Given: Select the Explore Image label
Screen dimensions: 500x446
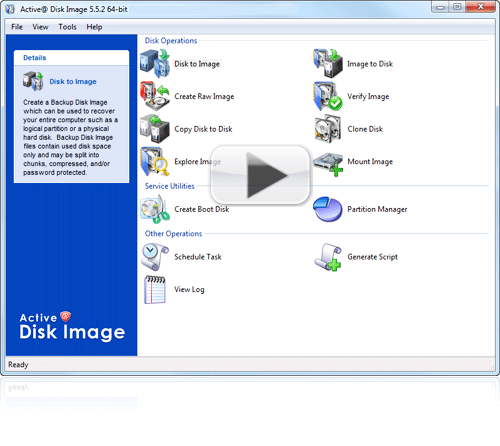Looking at the screenshot, I should click(x=197, y=162).
